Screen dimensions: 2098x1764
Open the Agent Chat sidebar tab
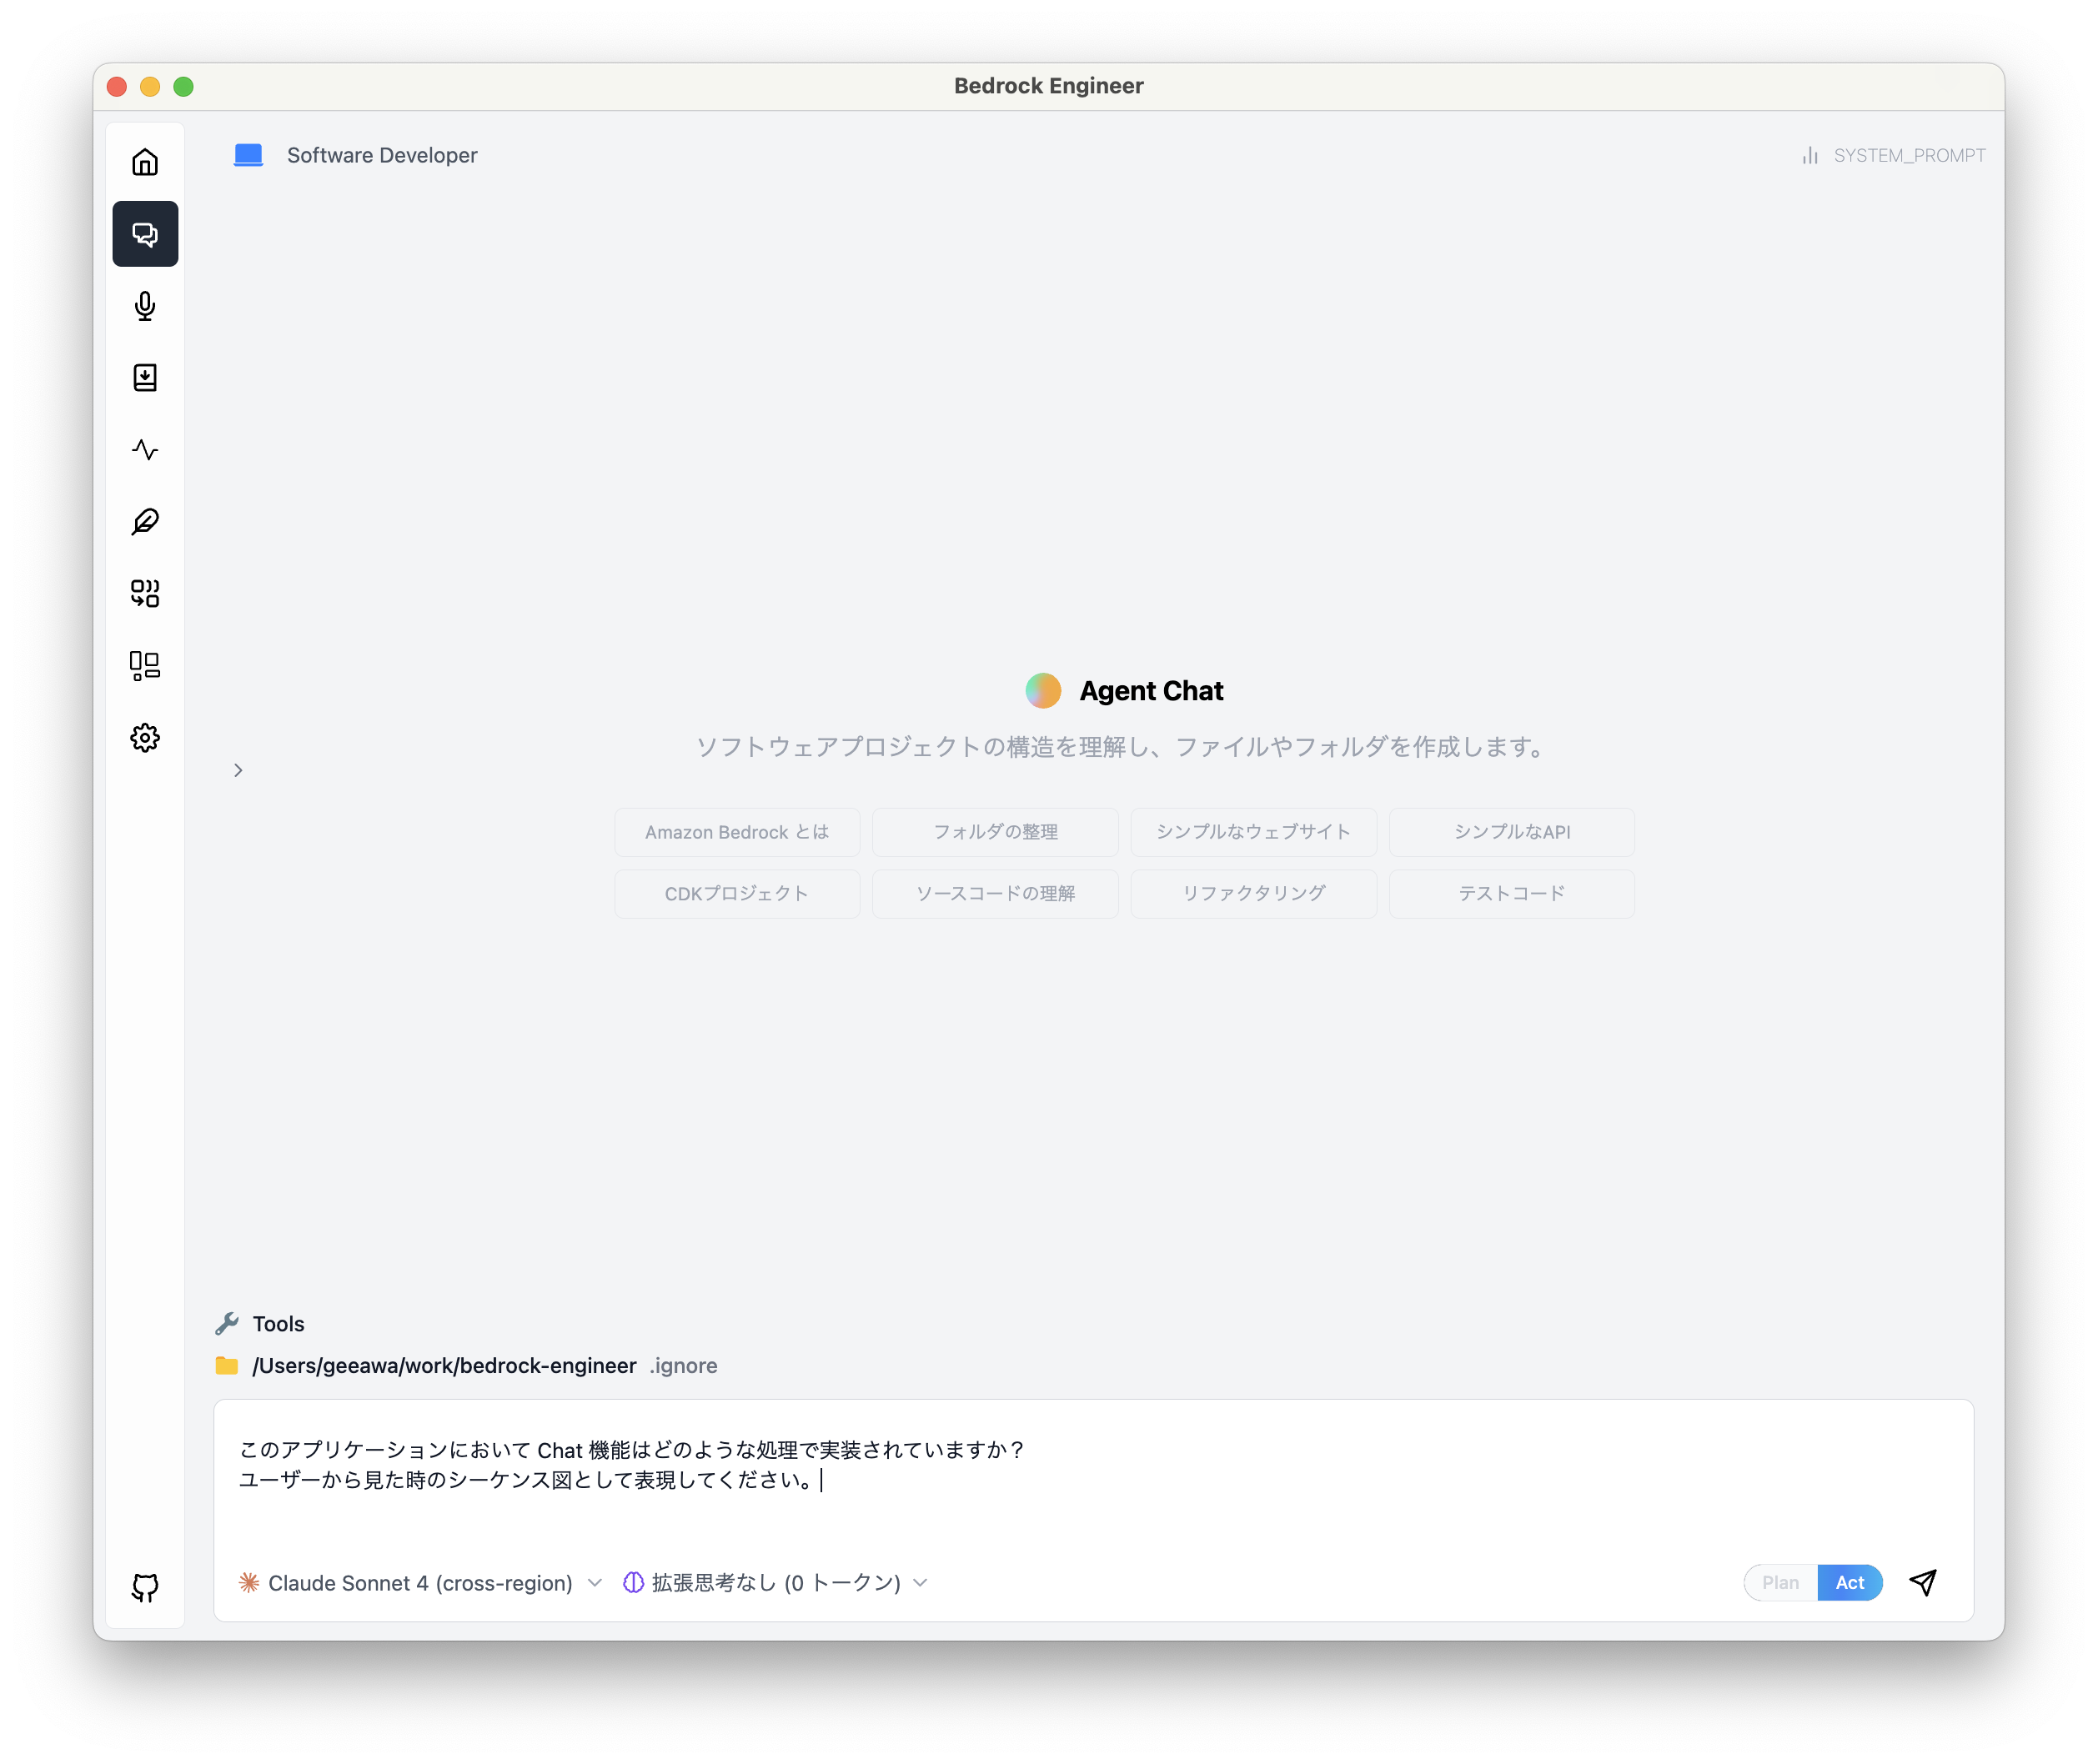(x=145, y=234)
